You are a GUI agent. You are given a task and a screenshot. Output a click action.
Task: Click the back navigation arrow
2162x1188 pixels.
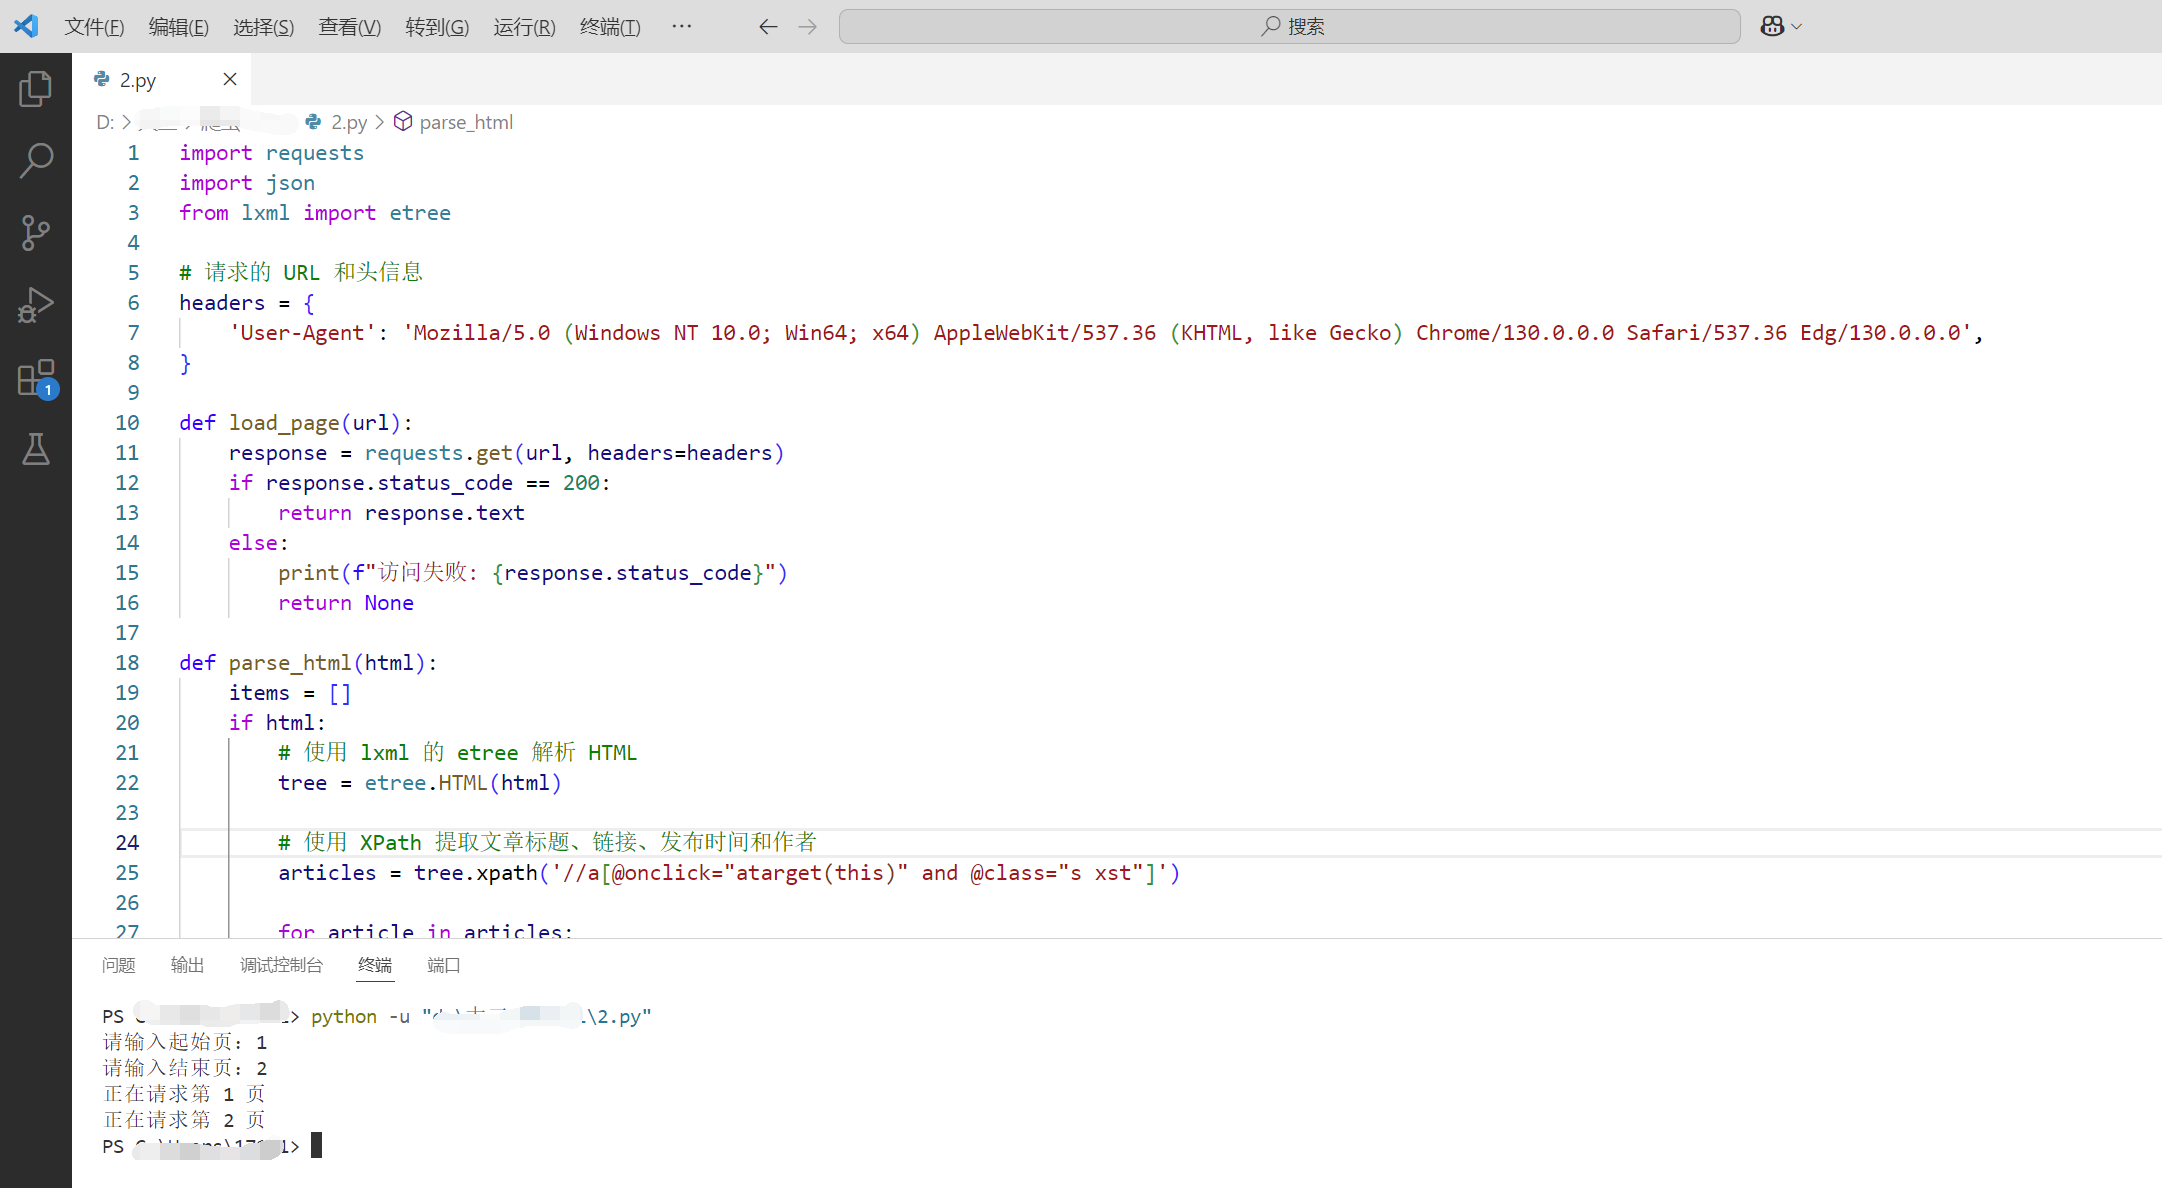(x=768, y=27)
